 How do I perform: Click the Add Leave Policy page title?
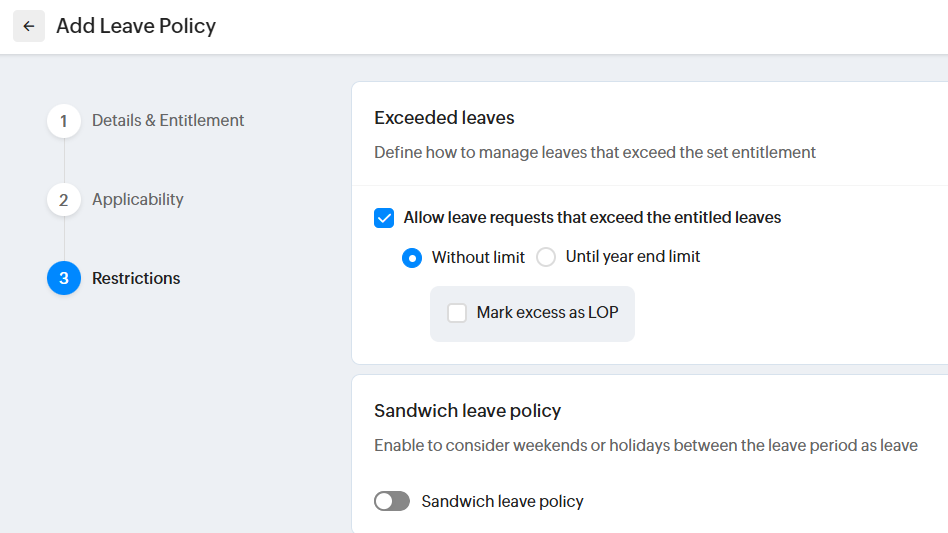(136, 26)
